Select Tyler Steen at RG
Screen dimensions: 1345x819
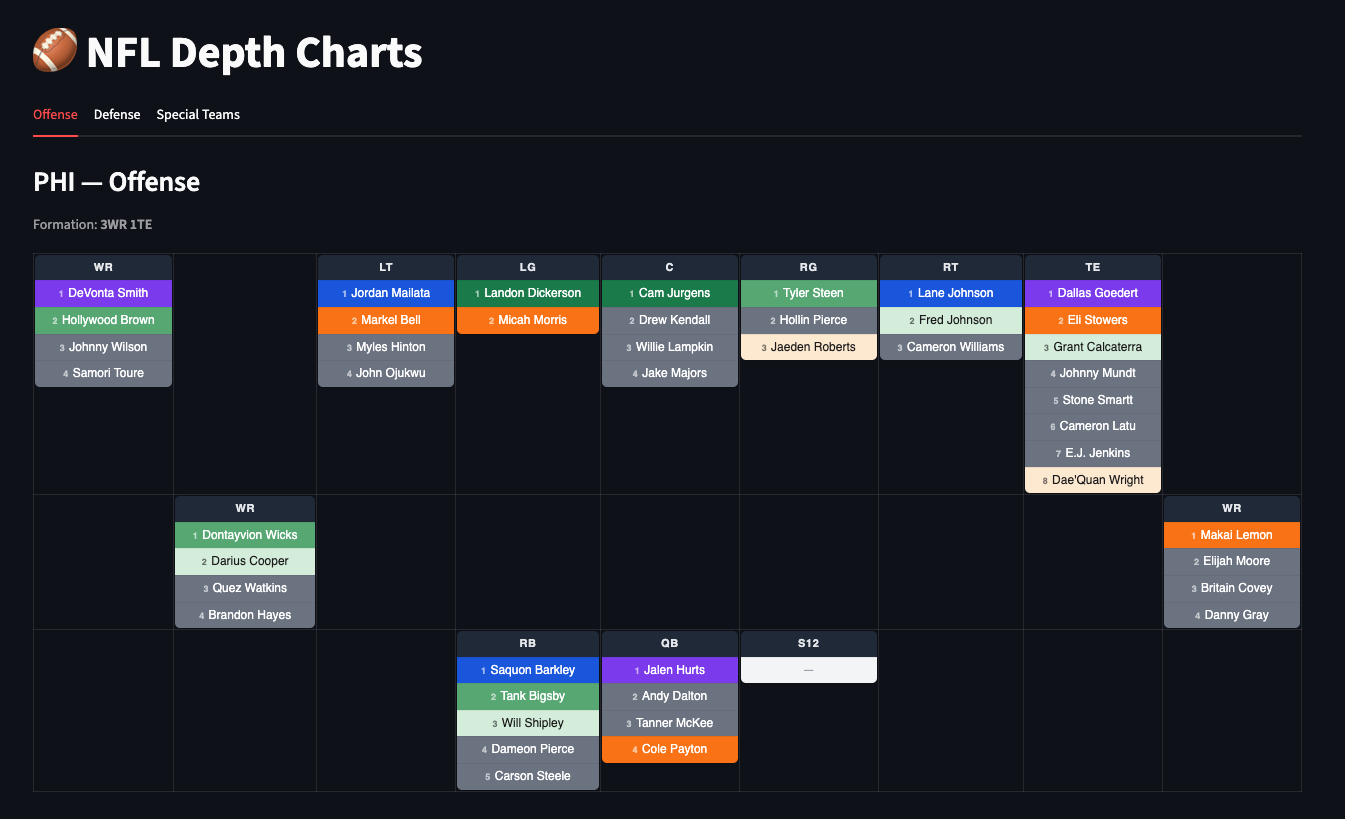[x=809, y=293]
